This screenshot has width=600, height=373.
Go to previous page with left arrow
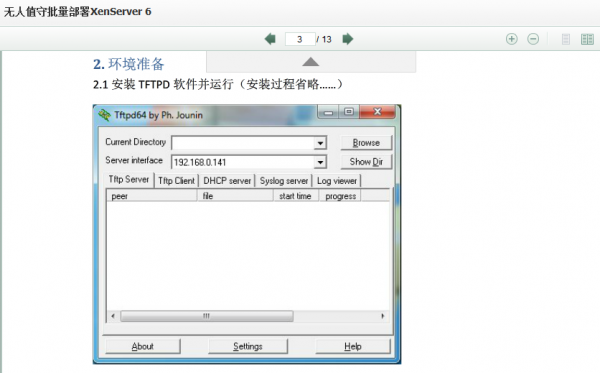270,39
